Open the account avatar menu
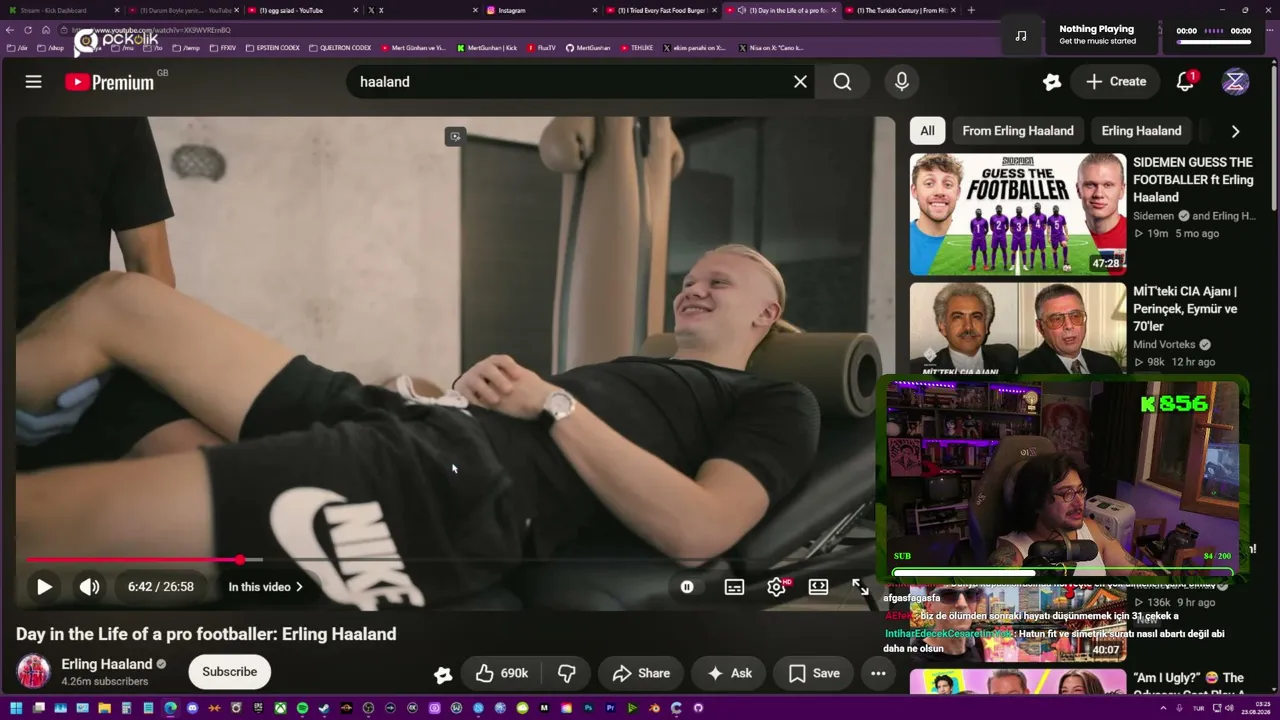 1235,82
